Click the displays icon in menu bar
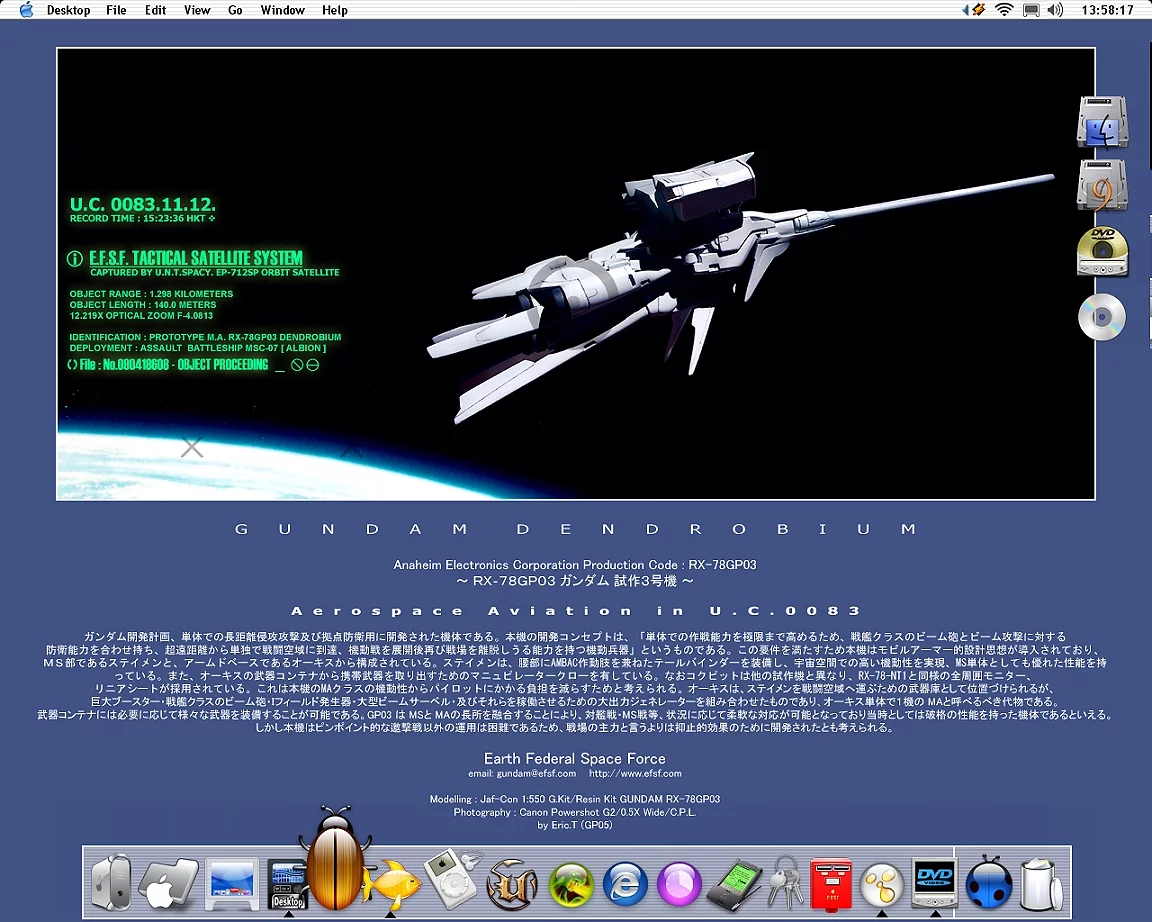Image resolution: width=1152 pixels, height=922 pixels. coord(1031,10)
